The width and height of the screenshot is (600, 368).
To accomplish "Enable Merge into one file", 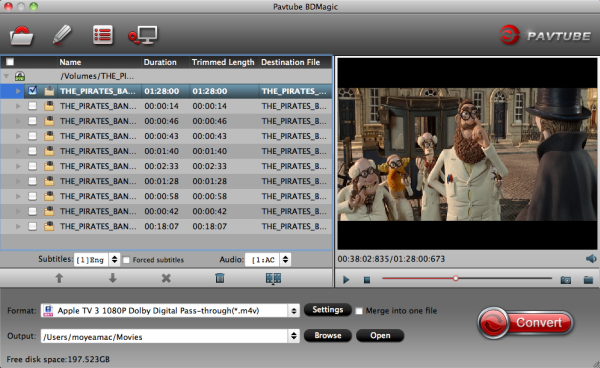I will click(359, 311).
